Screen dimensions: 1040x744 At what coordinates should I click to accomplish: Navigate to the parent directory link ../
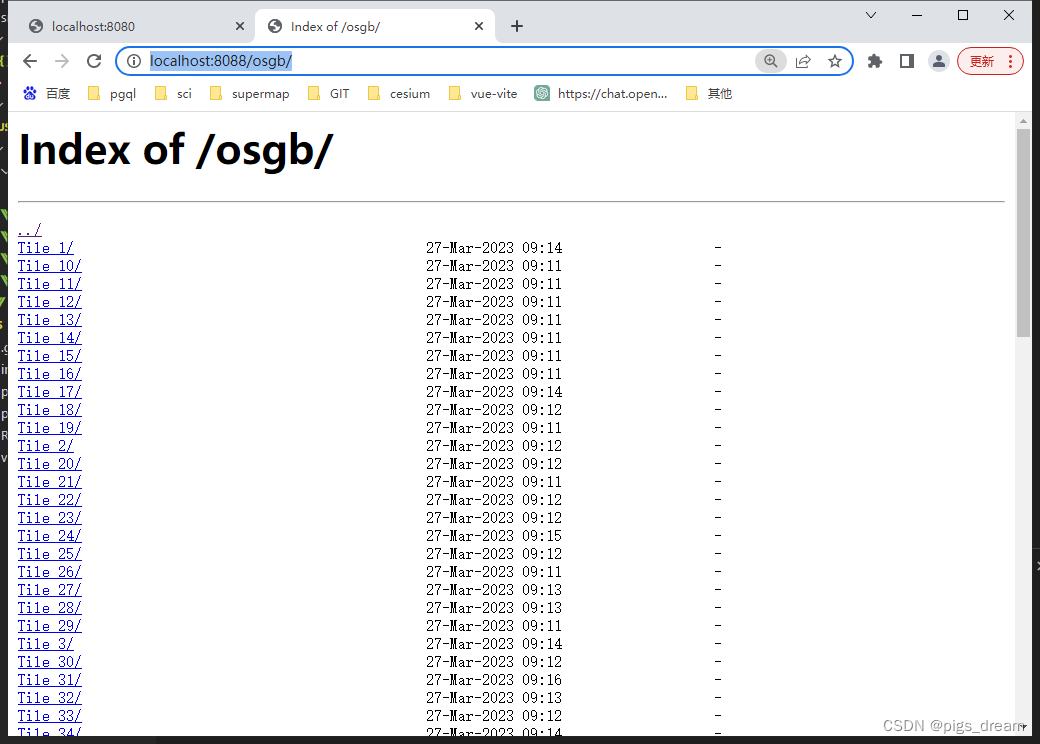(x=28, y=229)
